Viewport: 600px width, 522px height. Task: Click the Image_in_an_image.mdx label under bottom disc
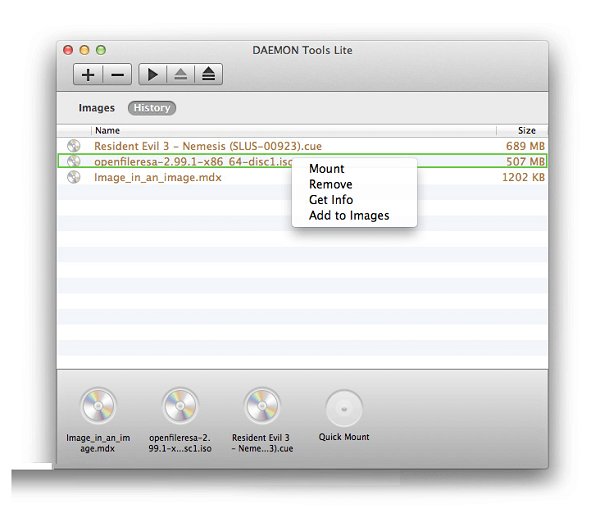click(98, 443)
